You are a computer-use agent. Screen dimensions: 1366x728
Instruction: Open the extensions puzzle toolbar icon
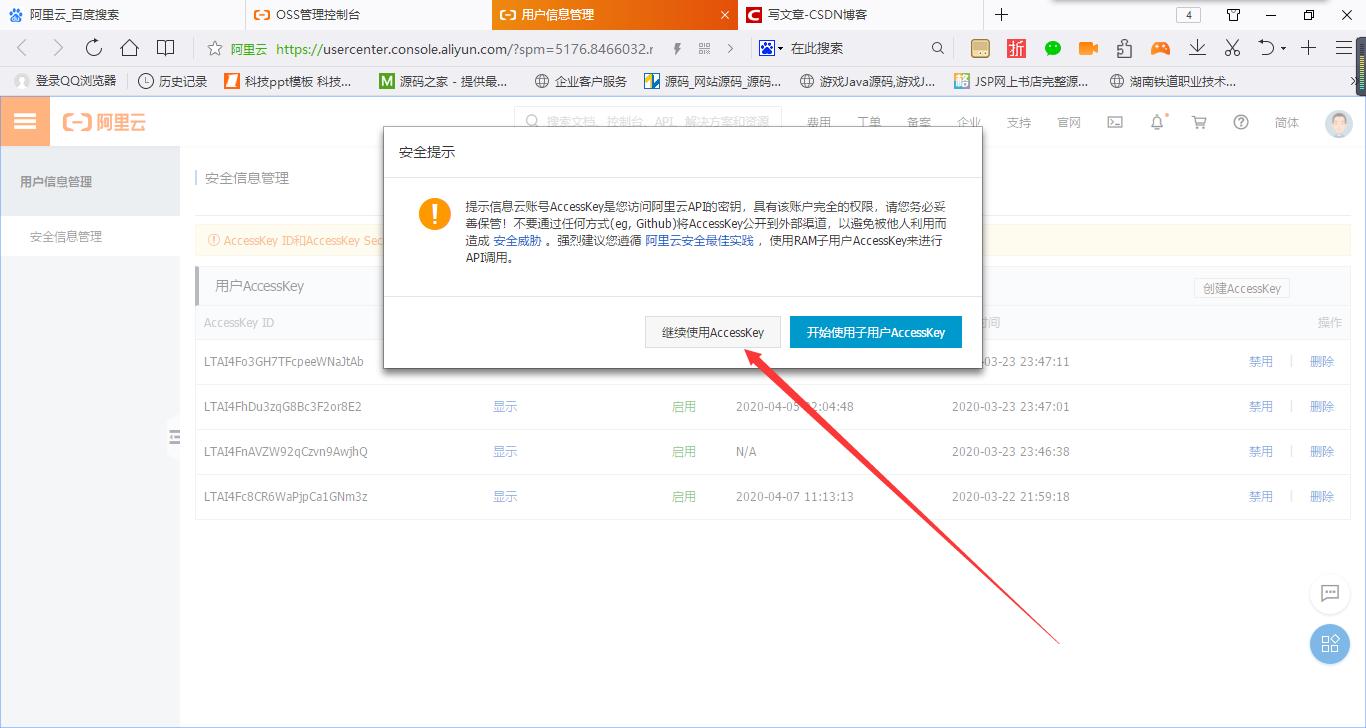coord(1124,48)
